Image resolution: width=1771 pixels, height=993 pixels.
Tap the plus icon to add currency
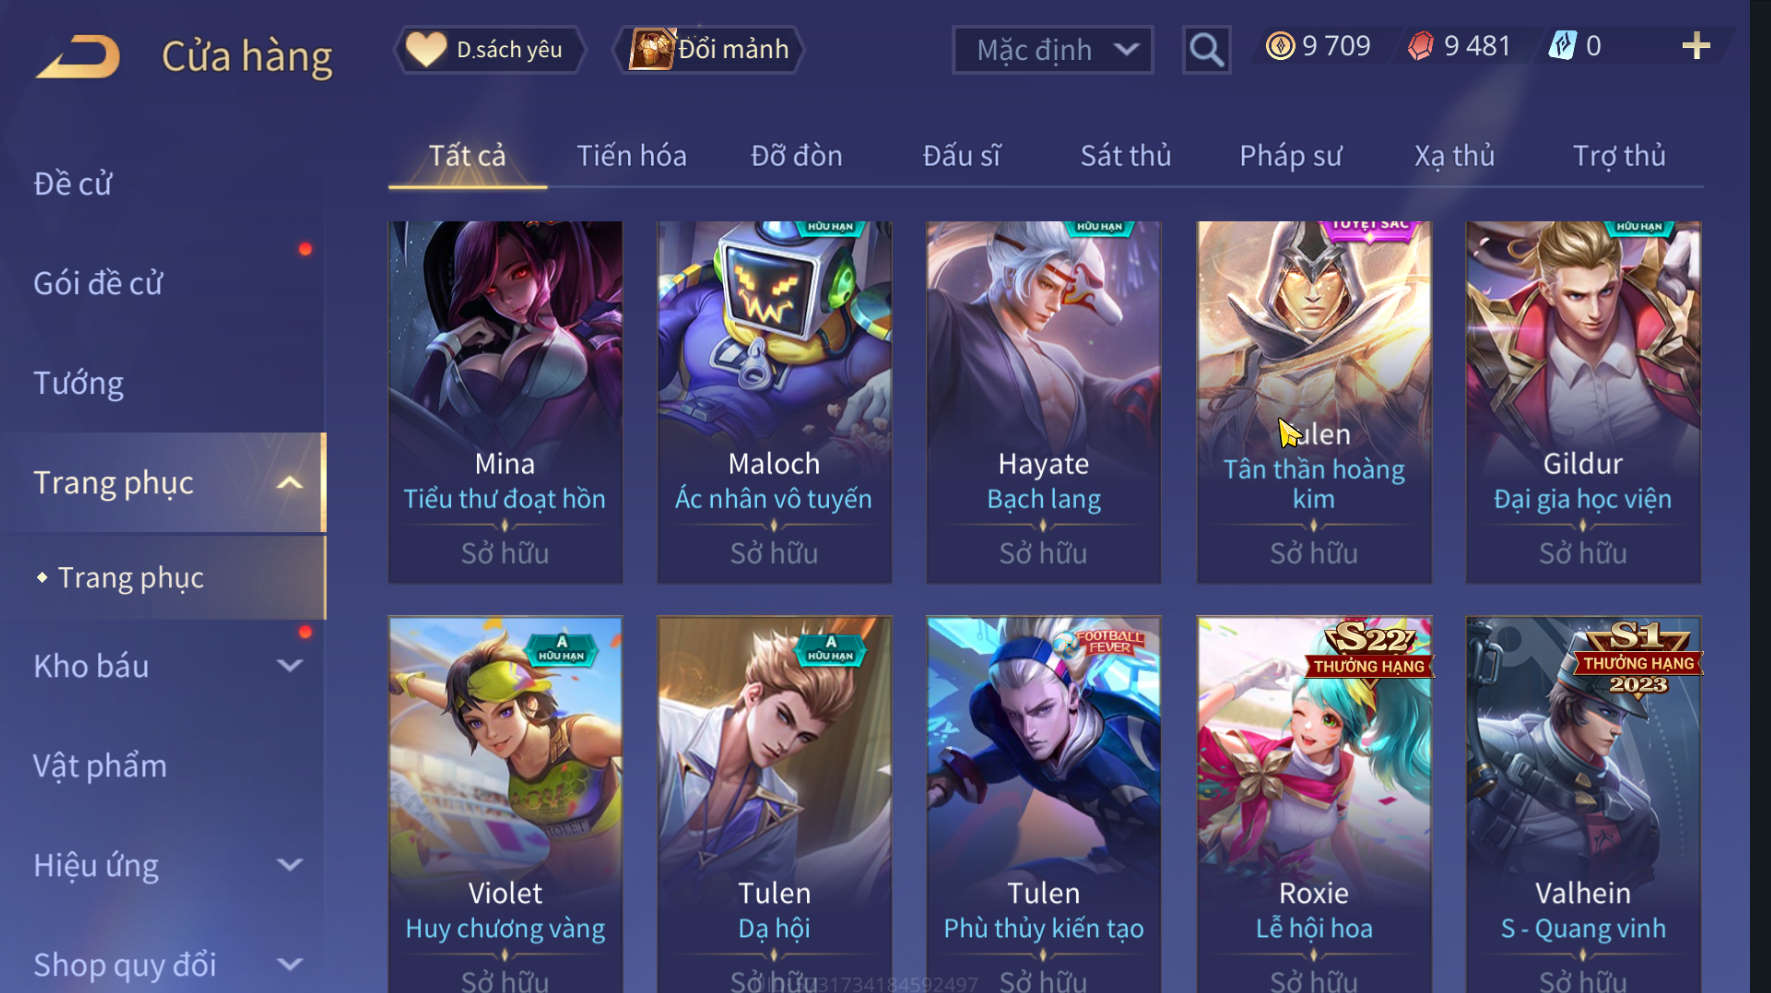pos(1696,45)
